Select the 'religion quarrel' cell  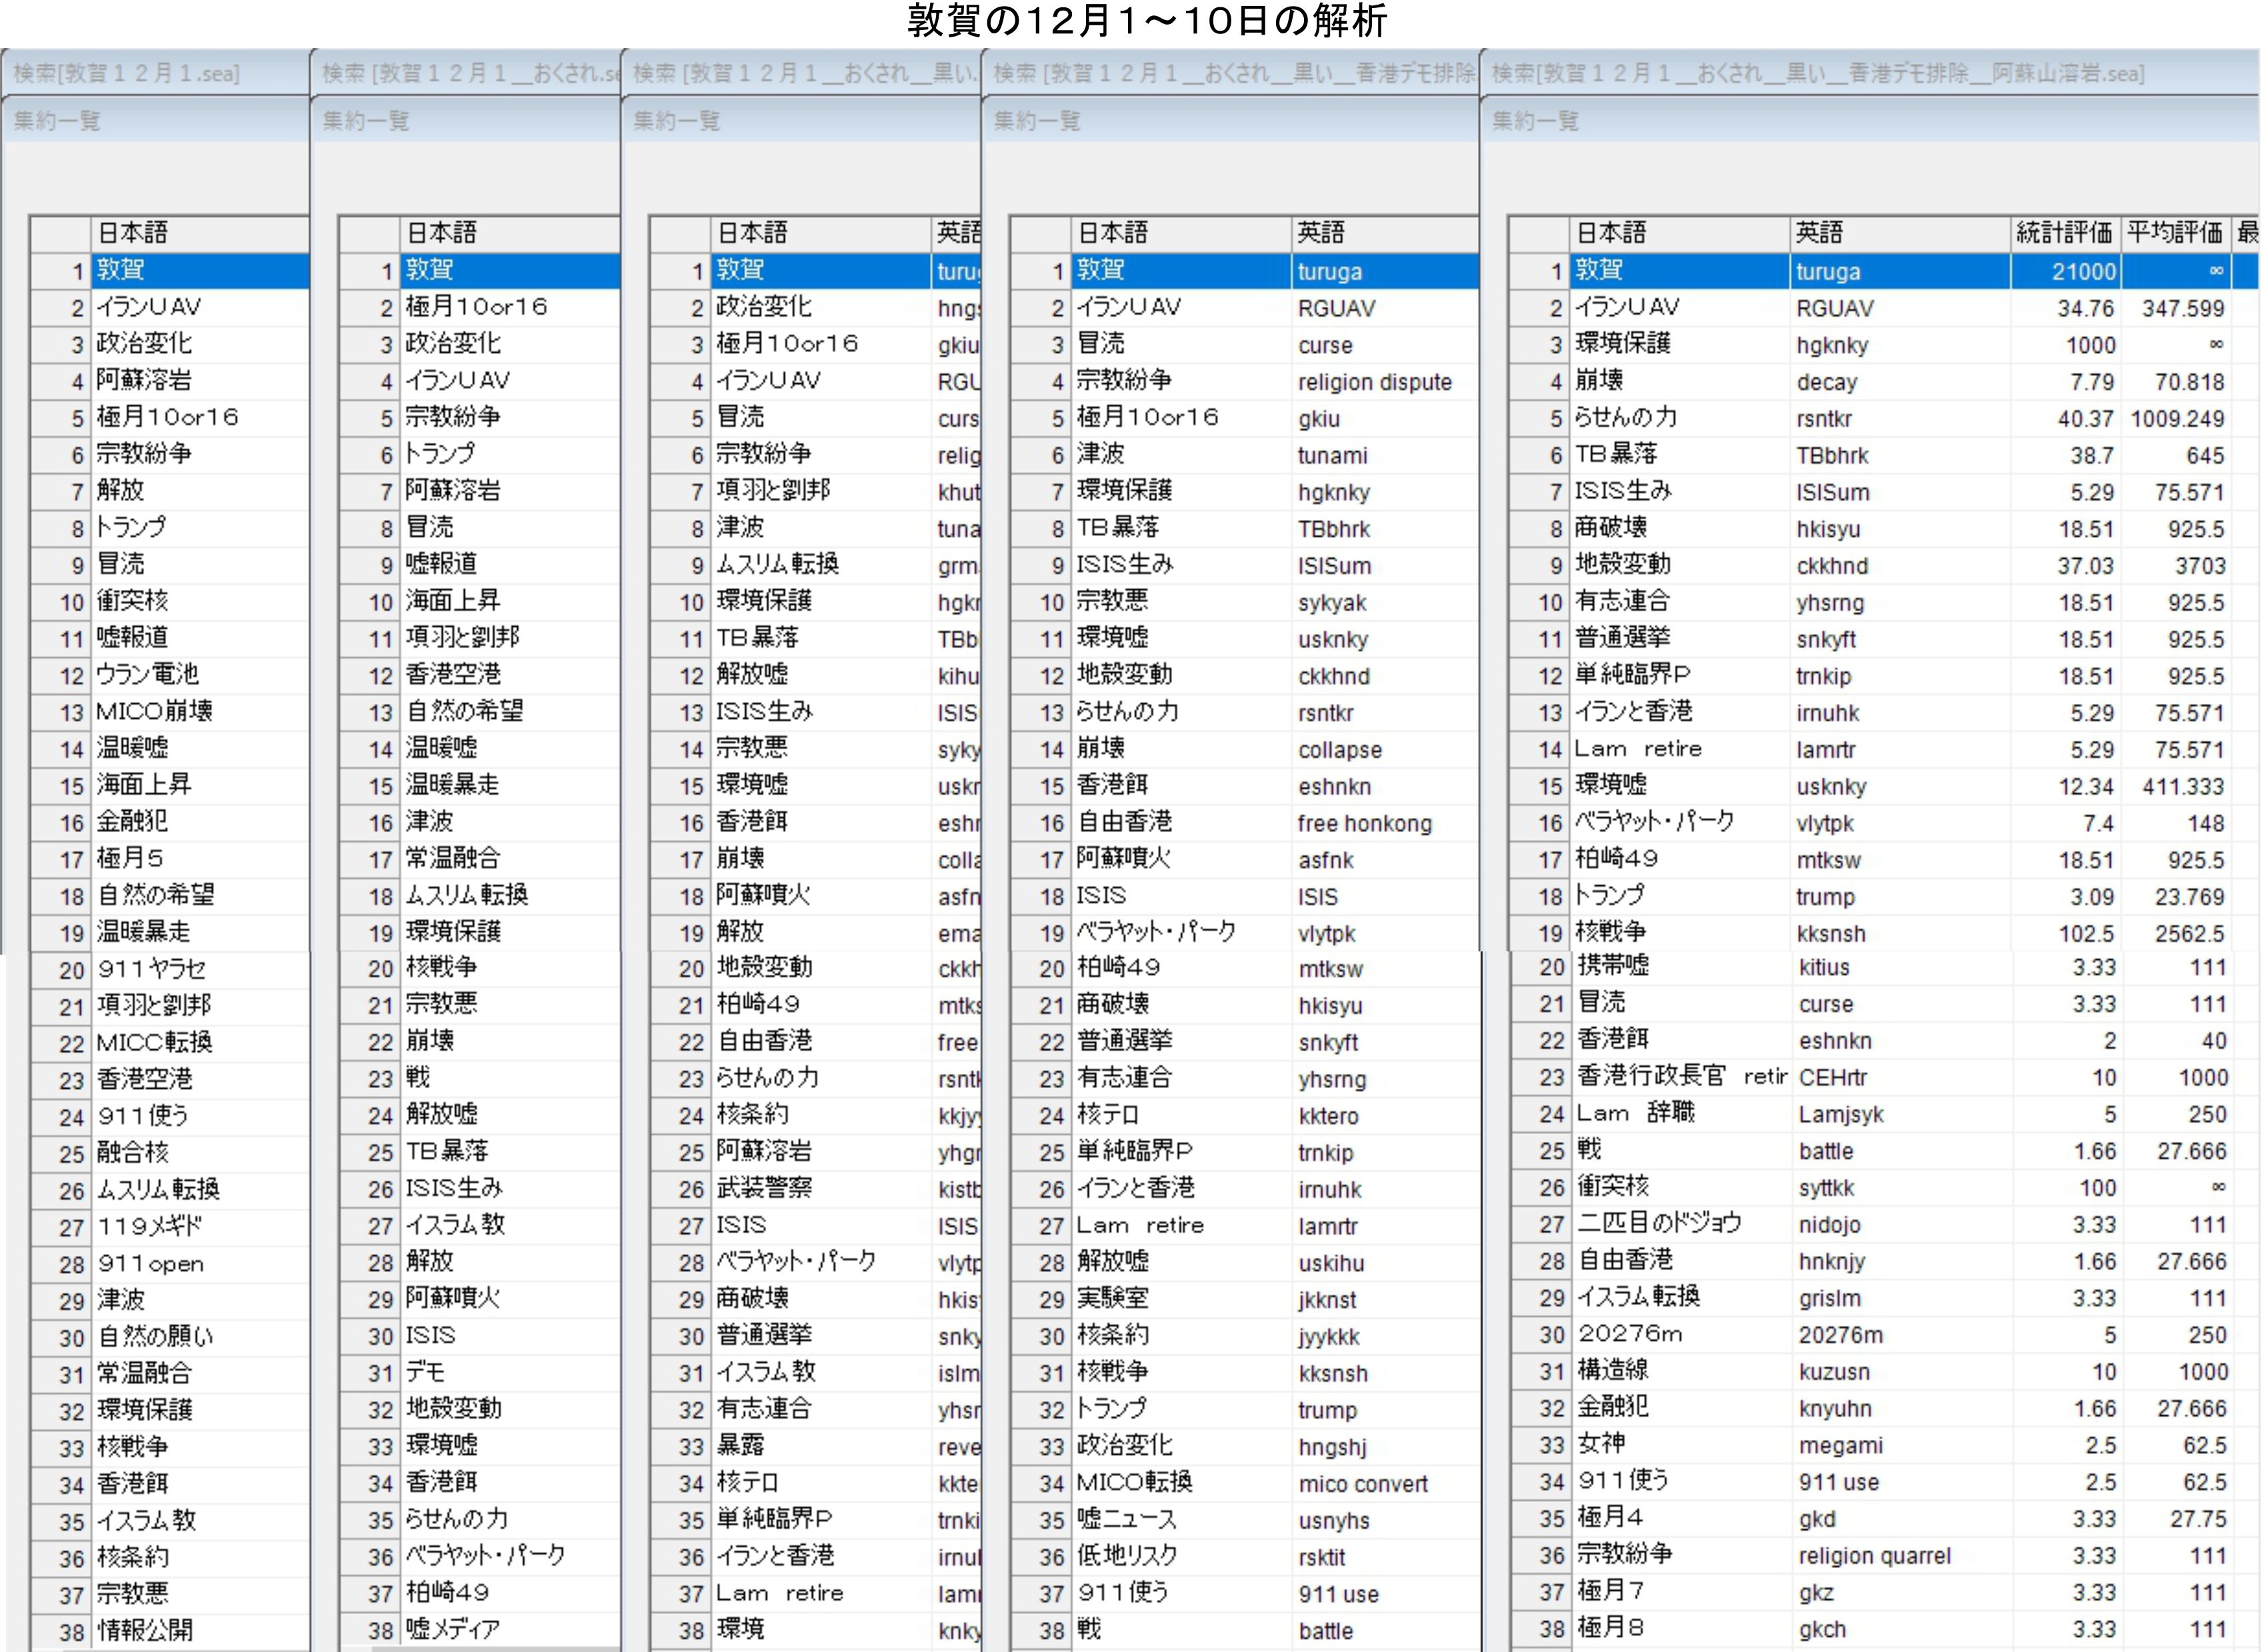[1873, 1555]
